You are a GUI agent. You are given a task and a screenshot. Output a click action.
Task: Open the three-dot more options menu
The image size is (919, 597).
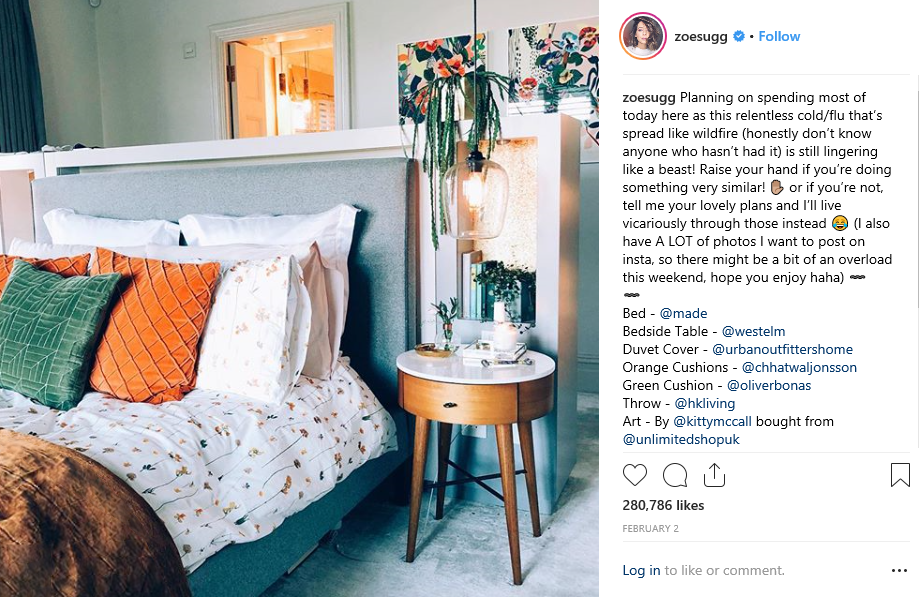(x=899, y=571)
